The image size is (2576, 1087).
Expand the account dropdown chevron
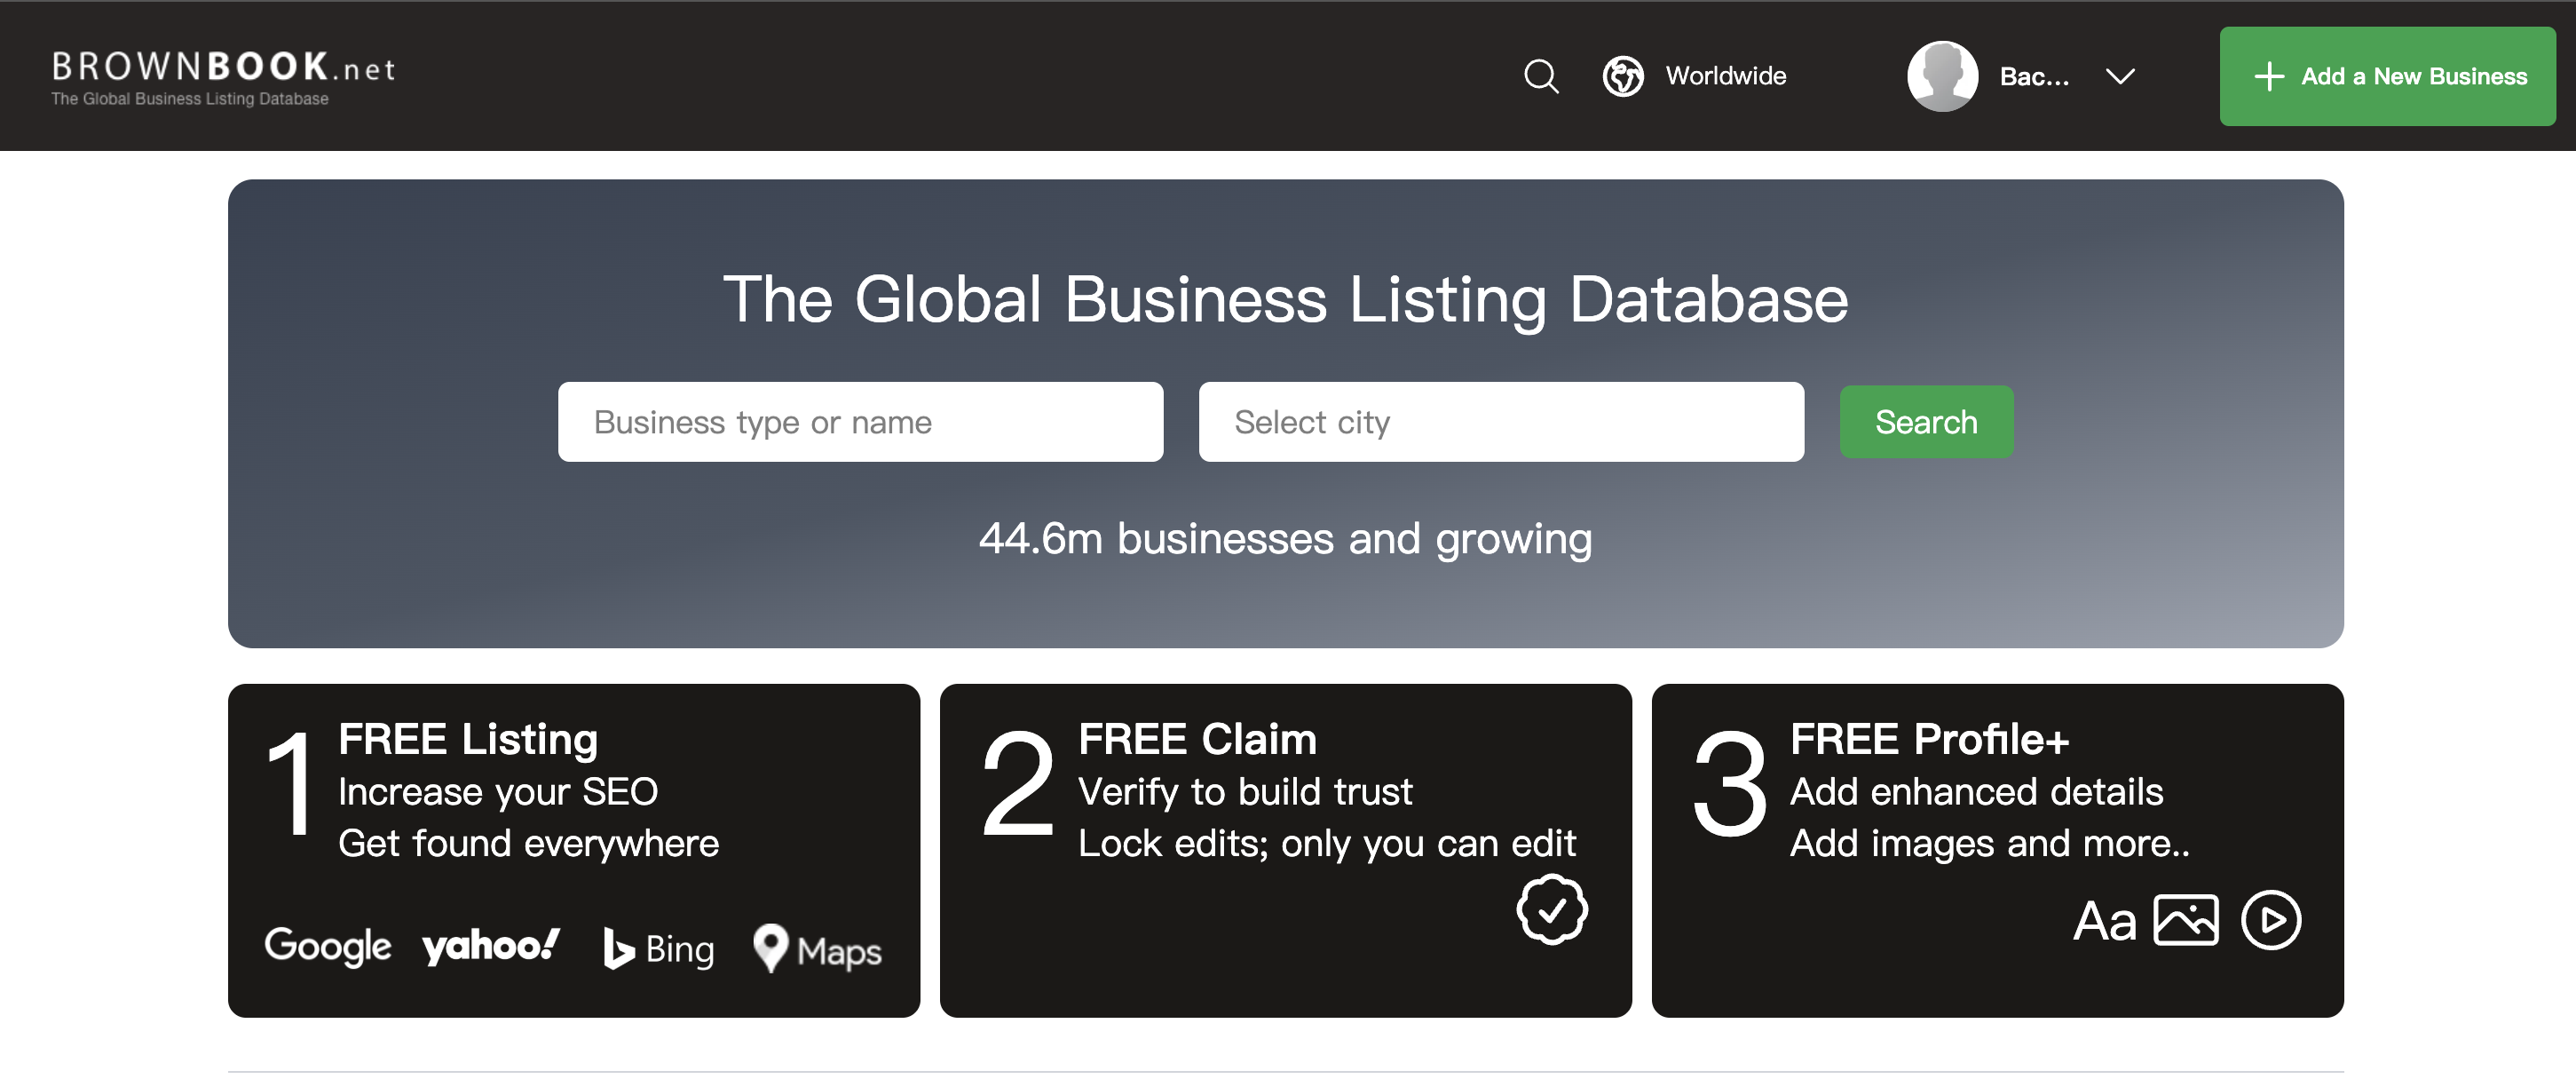tap(2120, 76)
